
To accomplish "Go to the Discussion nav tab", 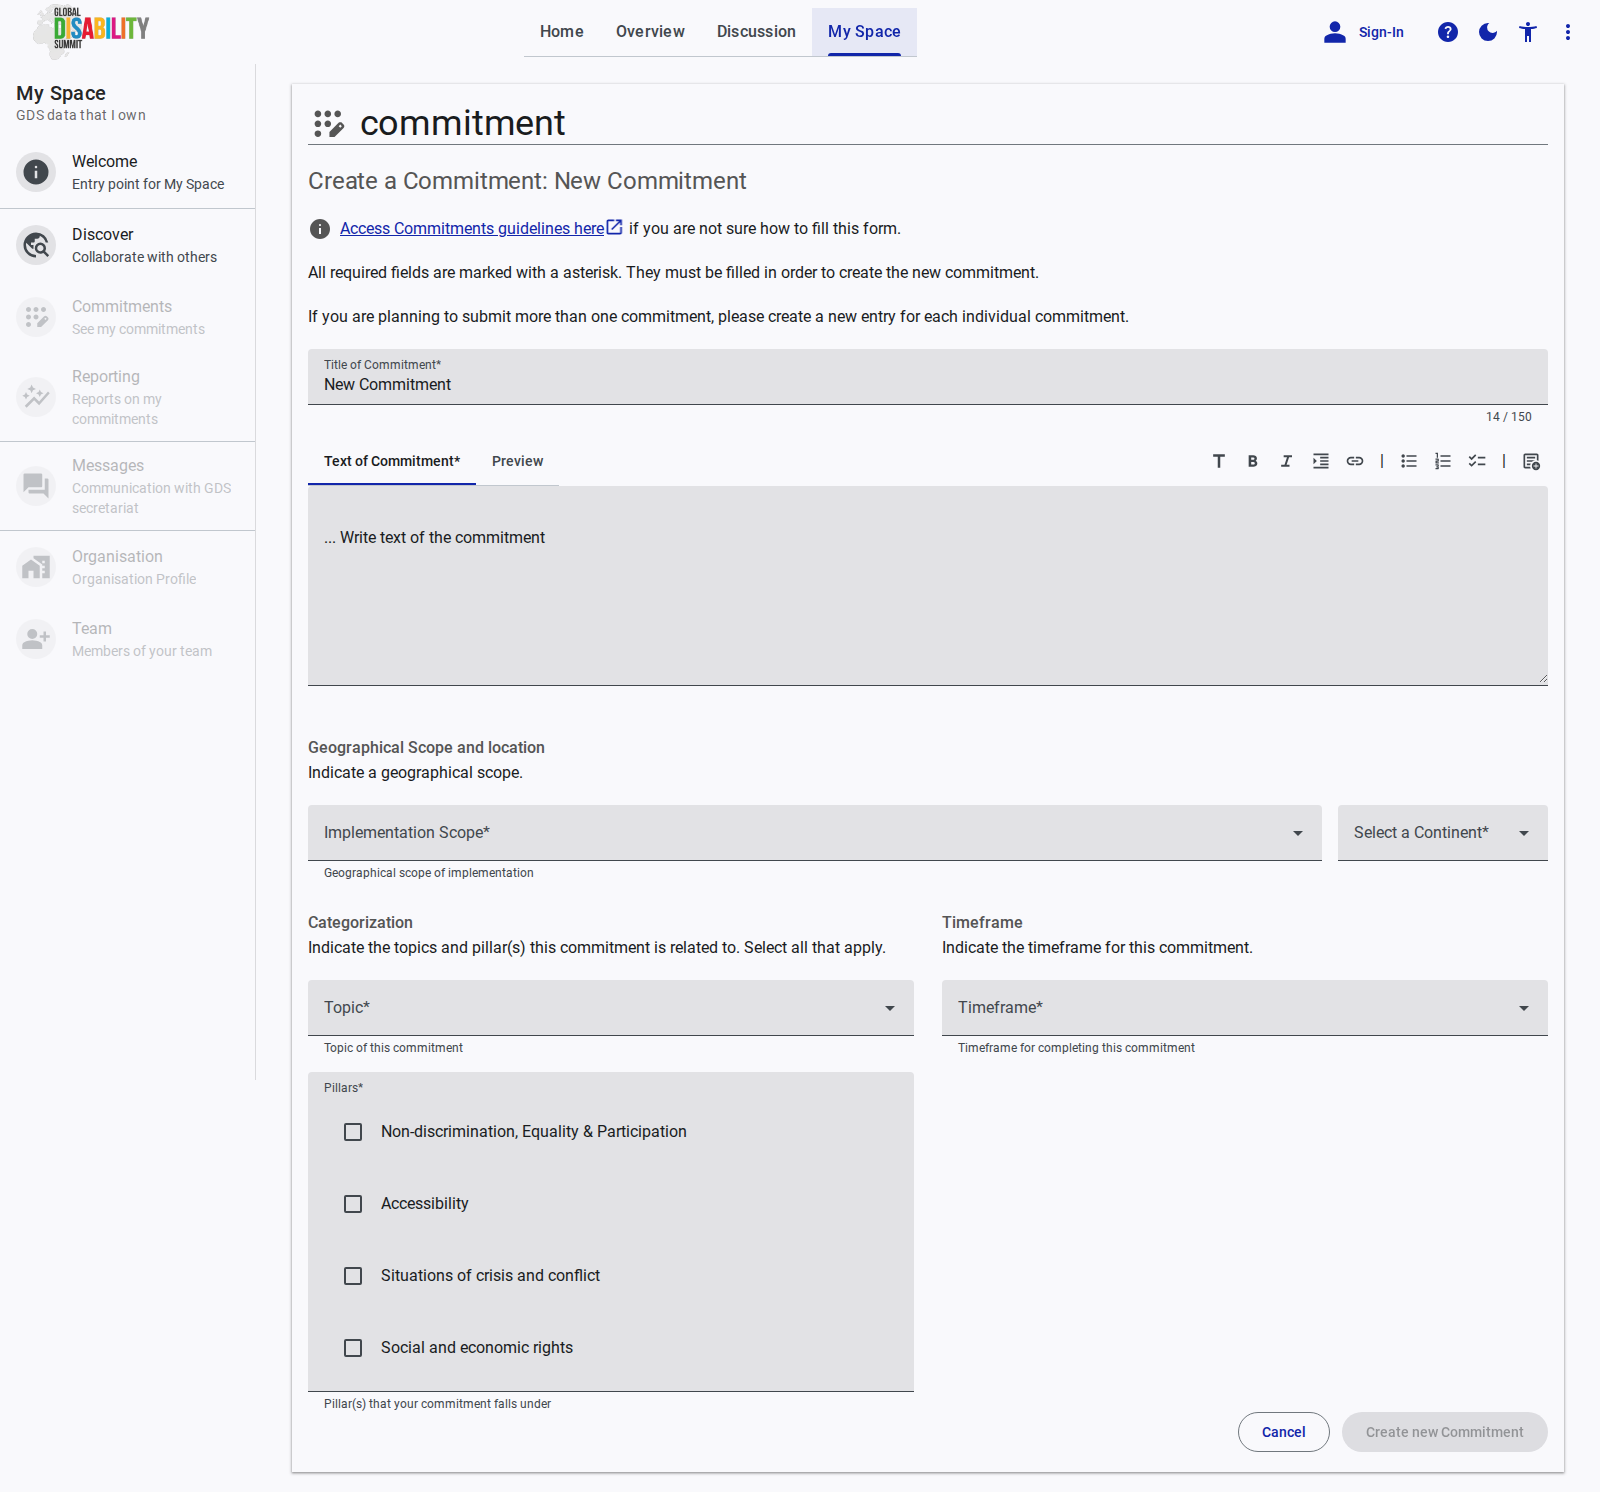I will click(756, 32).
